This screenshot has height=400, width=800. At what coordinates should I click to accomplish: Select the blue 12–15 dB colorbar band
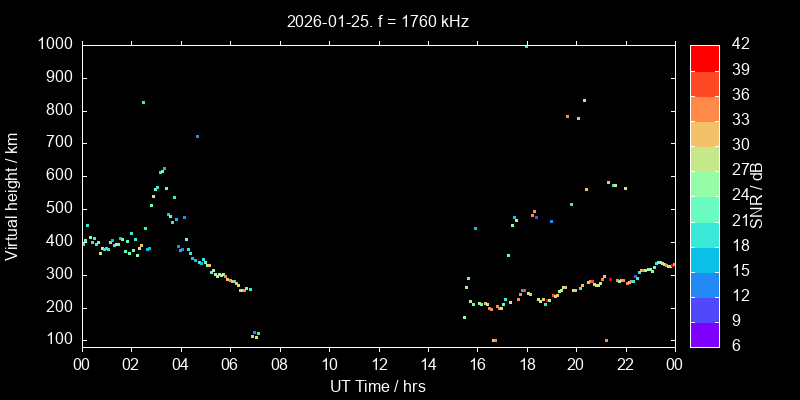[704, 284]
